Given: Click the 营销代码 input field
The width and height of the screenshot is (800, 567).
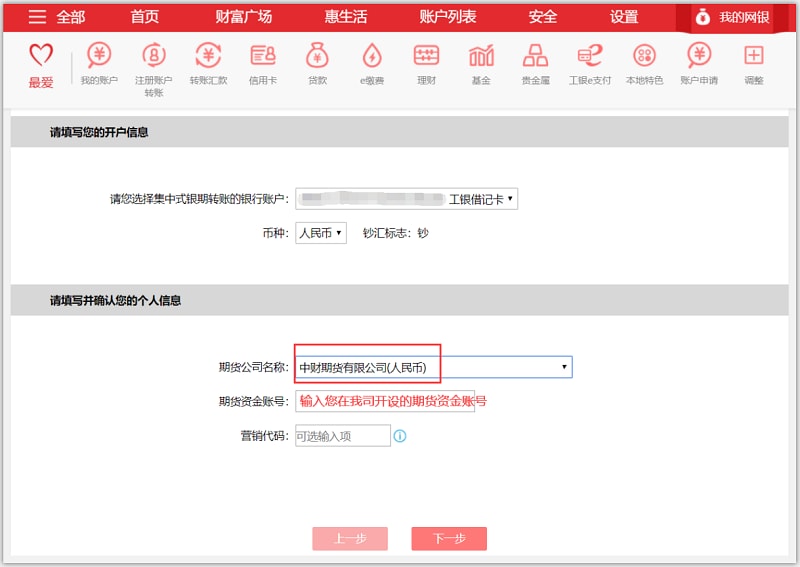Looking at the screenshot, I should pyautogui.click(x=342, y=436).
